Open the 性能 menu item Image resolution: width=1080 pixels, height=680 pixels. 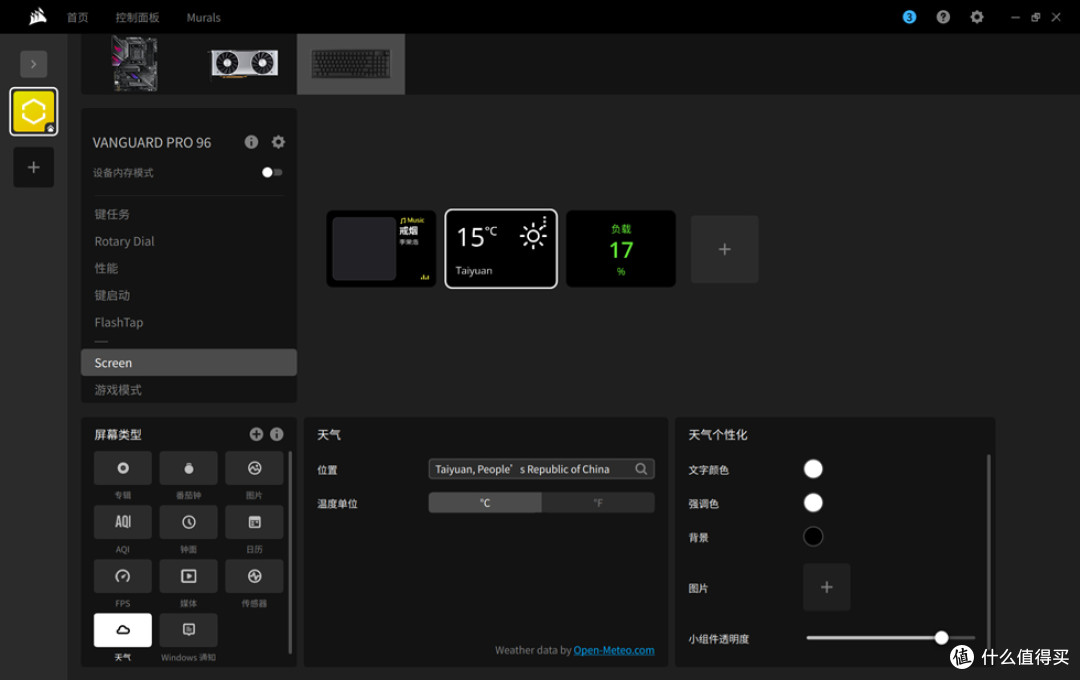point(189,268)
